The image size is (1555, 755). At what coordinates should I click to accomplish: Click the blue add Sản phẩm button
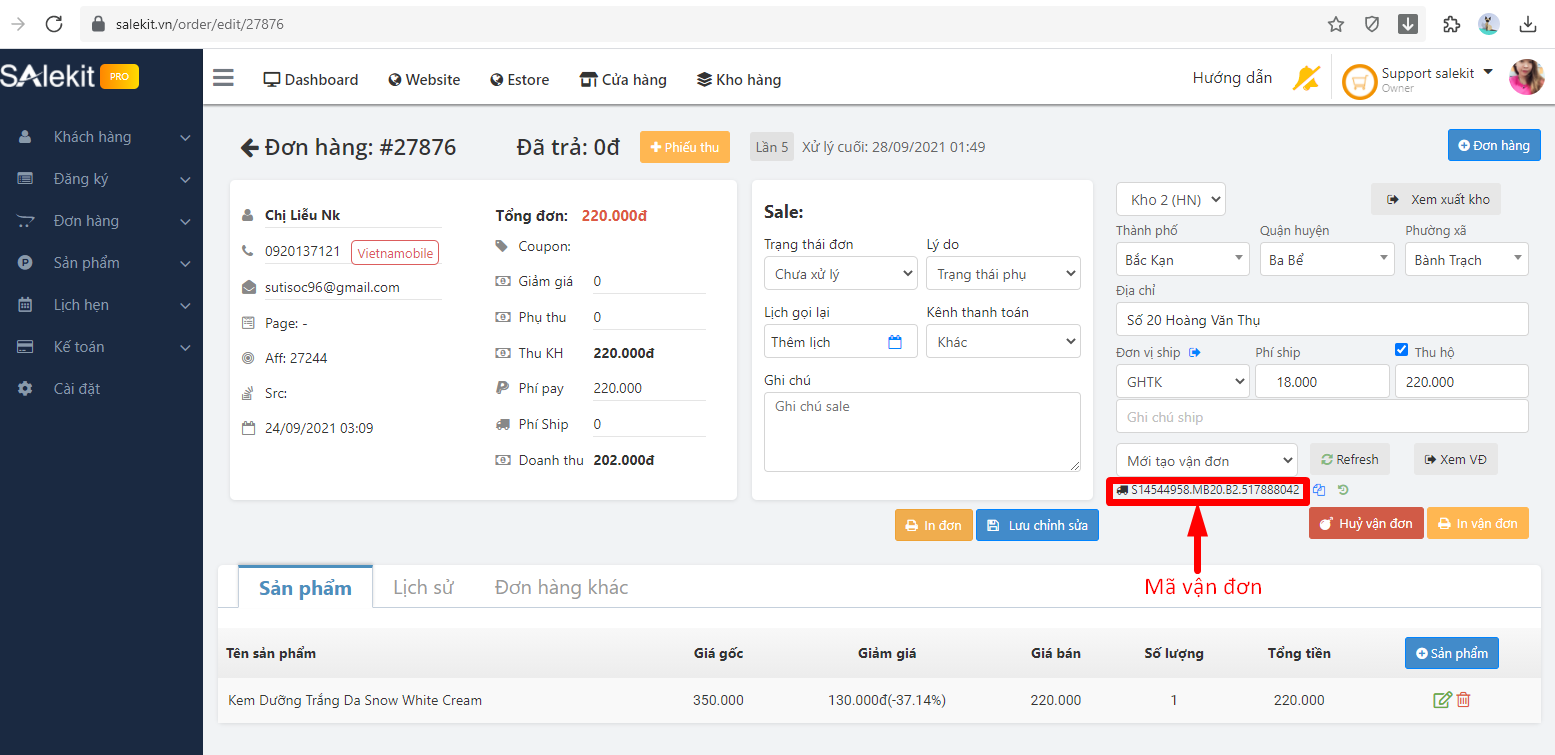point(1452,653)
